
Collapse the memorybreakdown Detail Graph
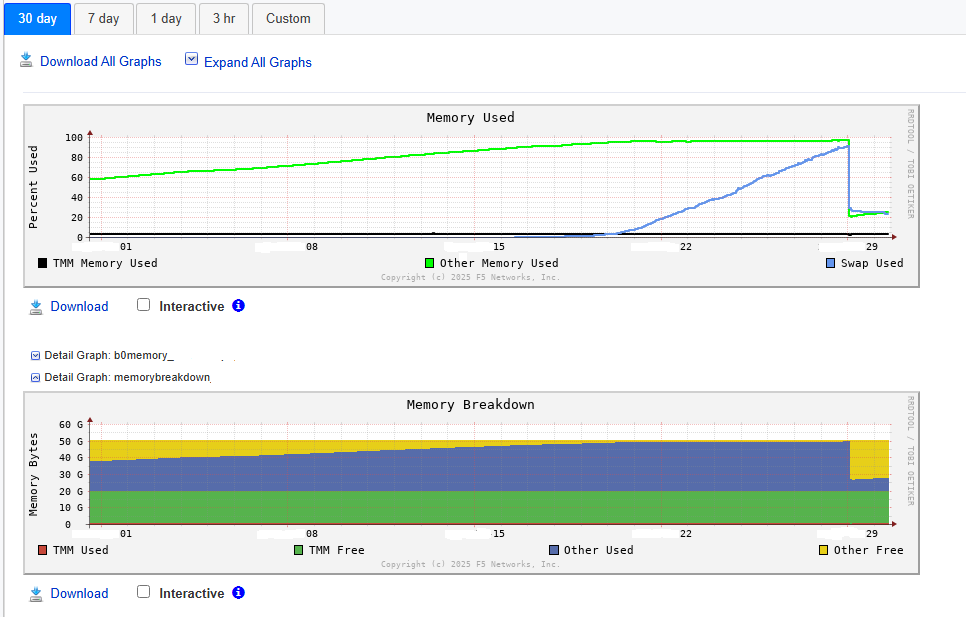[36, 377]
